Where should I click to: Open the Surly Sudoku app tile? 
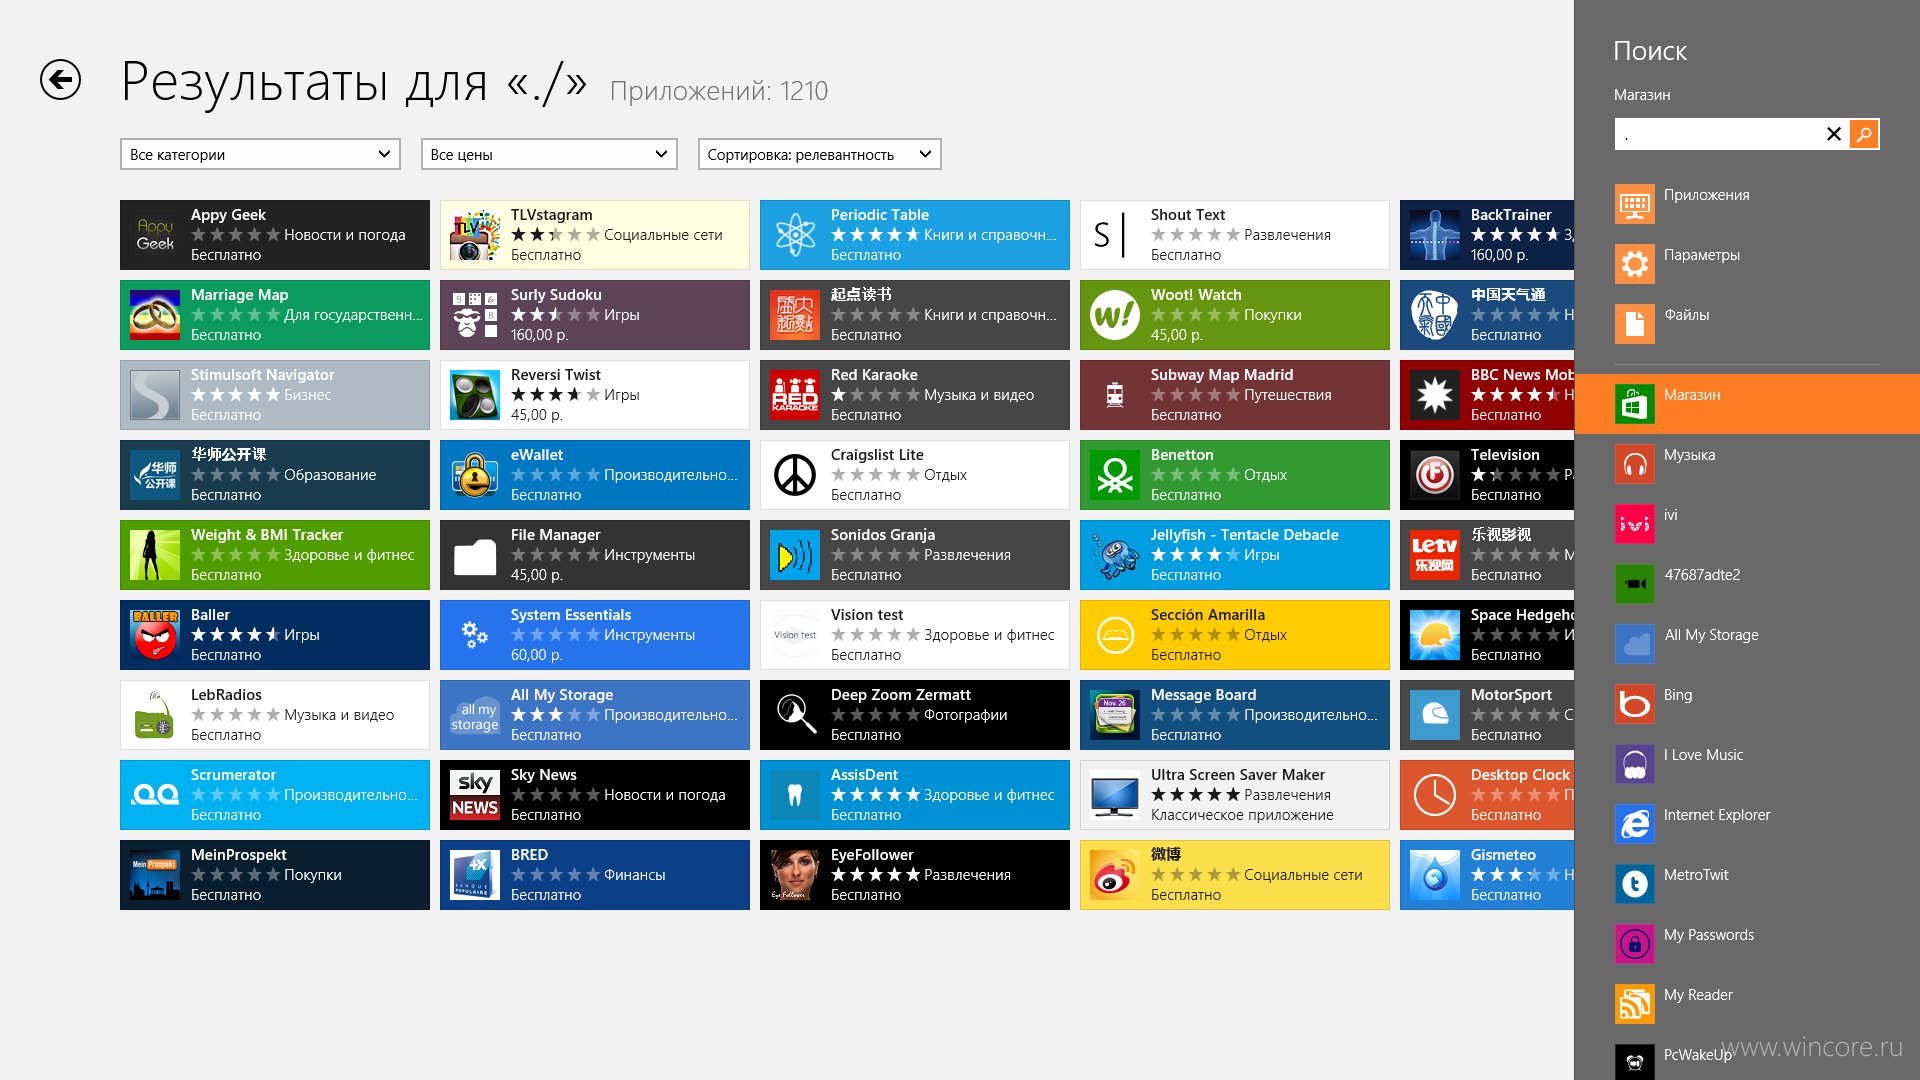tap(595, 315)
